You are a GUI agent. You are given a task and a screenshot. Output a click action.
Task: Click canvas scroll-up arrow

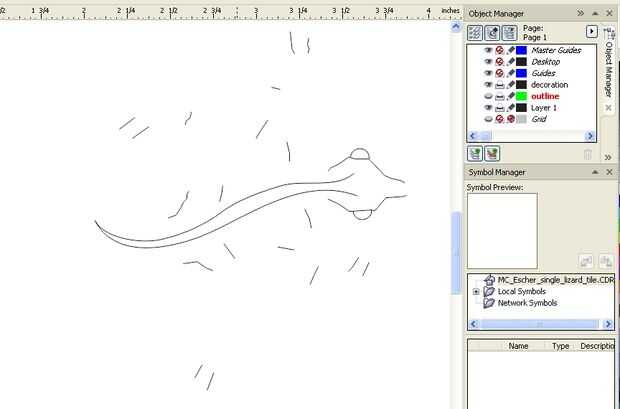[456, 27]
